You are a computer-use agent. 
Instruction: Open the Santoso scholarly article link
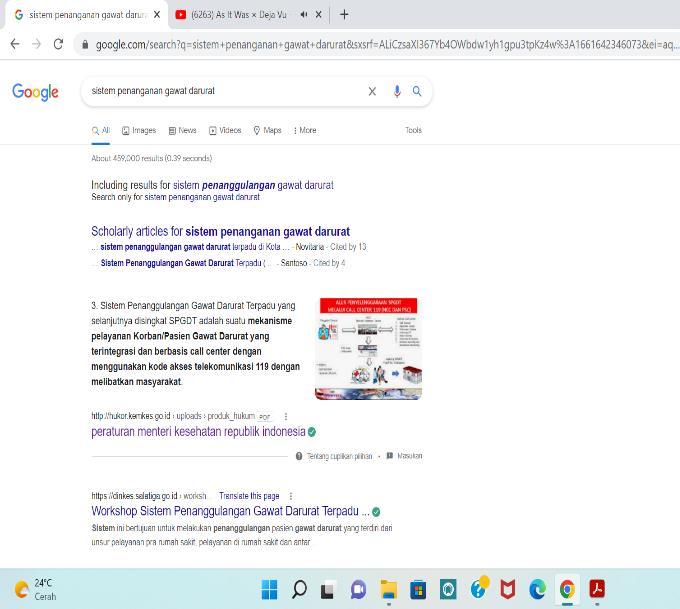(x=183, y=263)
